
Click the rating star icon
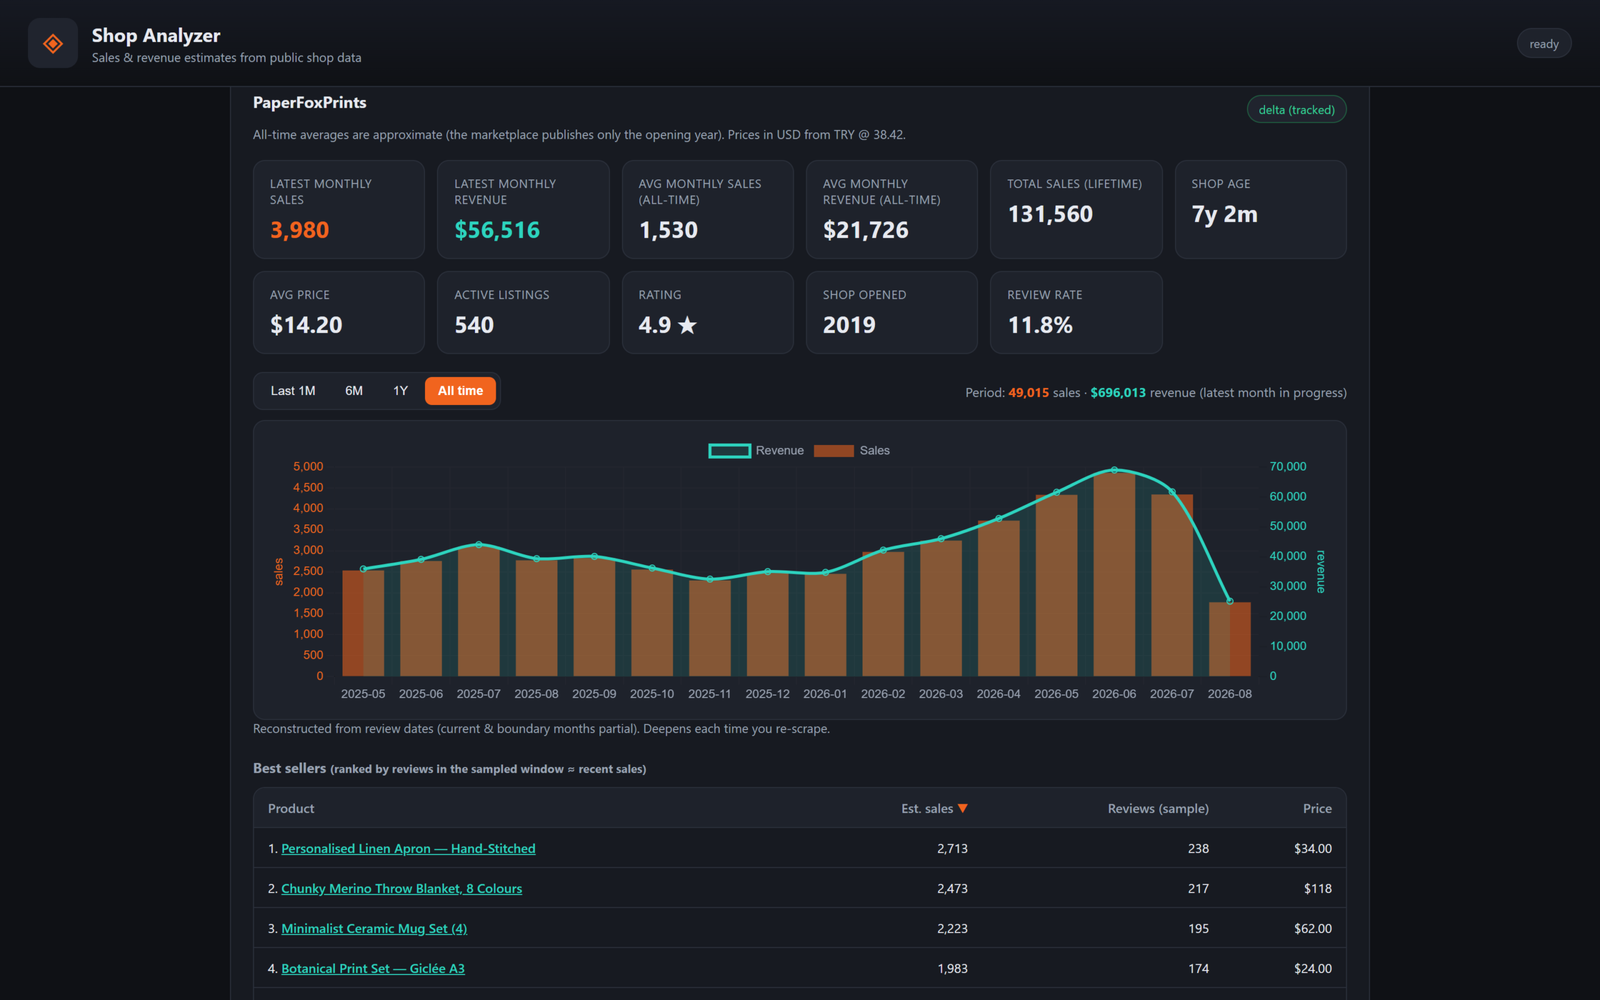[x=687, y=325]
